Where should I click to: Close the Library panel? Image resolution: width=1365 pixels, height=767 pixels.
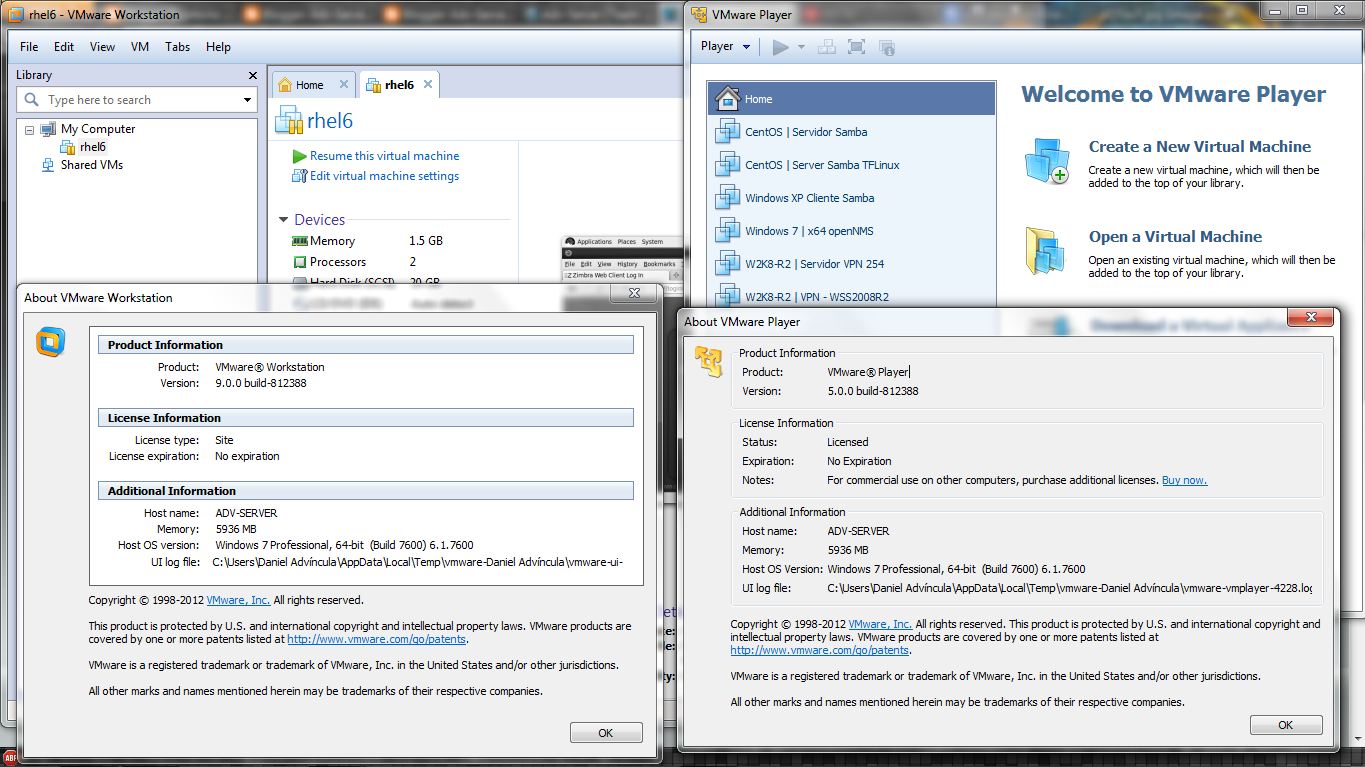(x=253, y=75)
